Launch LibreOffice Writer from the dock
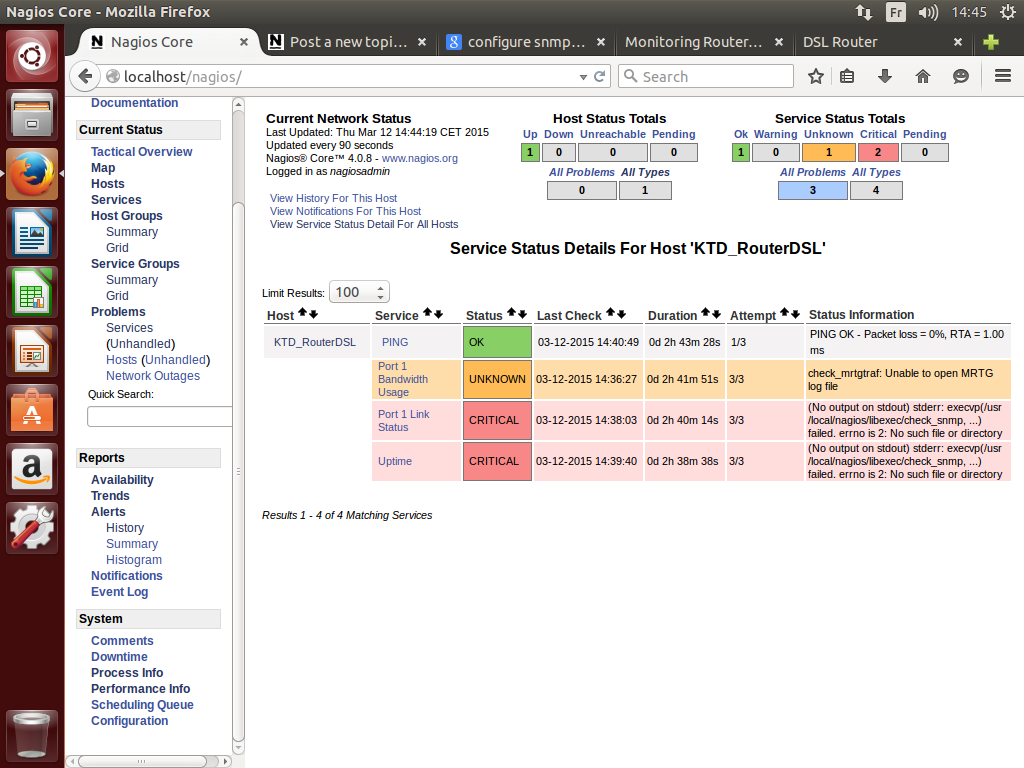Screen dimensions: 1024x768 tap(33, 237)
